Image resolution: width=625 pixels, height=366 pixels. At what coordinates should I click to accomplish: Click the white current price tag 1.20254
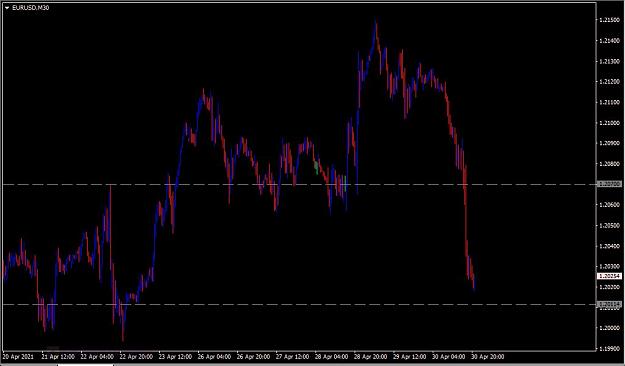tap(609, 276)
